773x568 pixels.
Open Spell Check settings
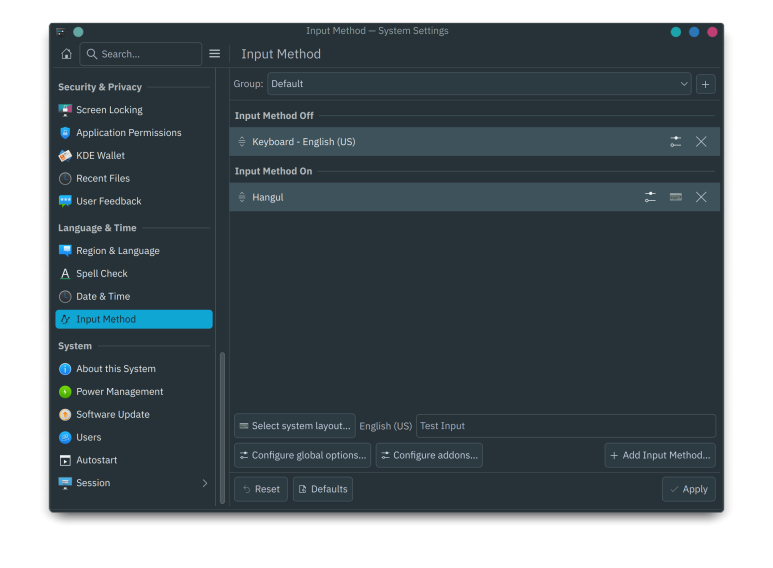[x=134, y=274]
